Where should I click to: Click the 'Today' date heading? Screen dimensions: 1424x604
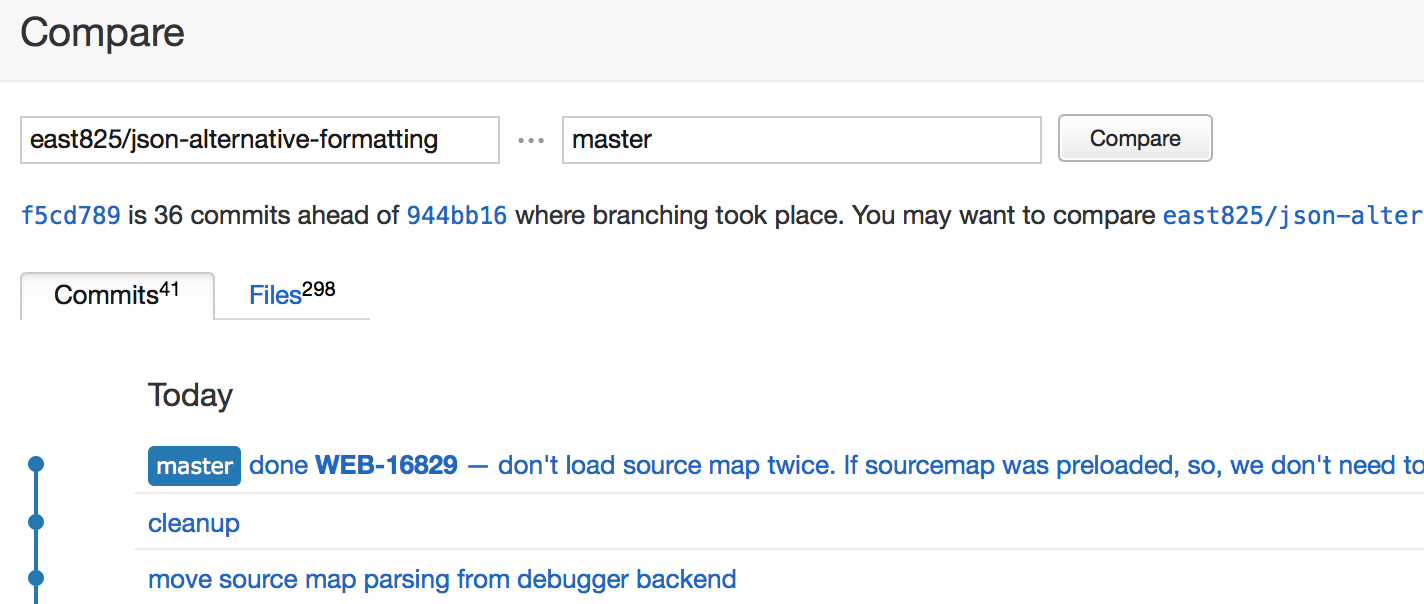190,395
